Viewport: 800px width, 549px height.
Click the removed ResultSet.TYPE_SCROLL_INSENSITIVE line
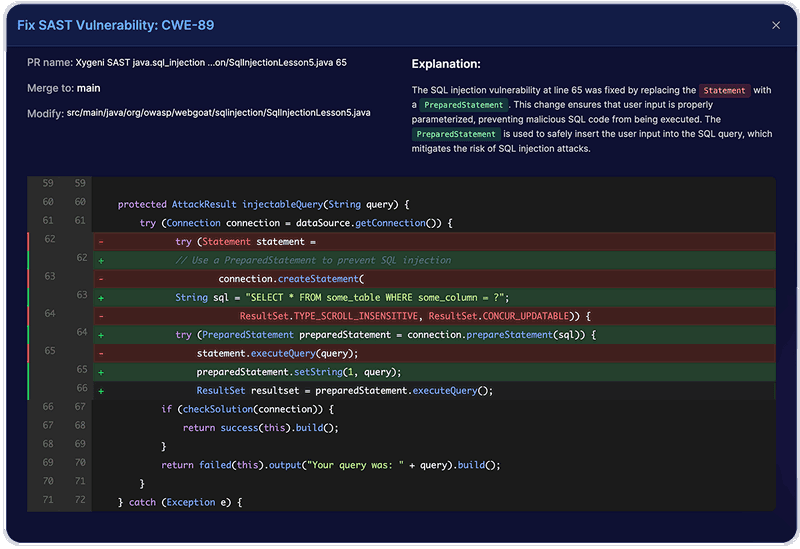[x=408, y=316]
